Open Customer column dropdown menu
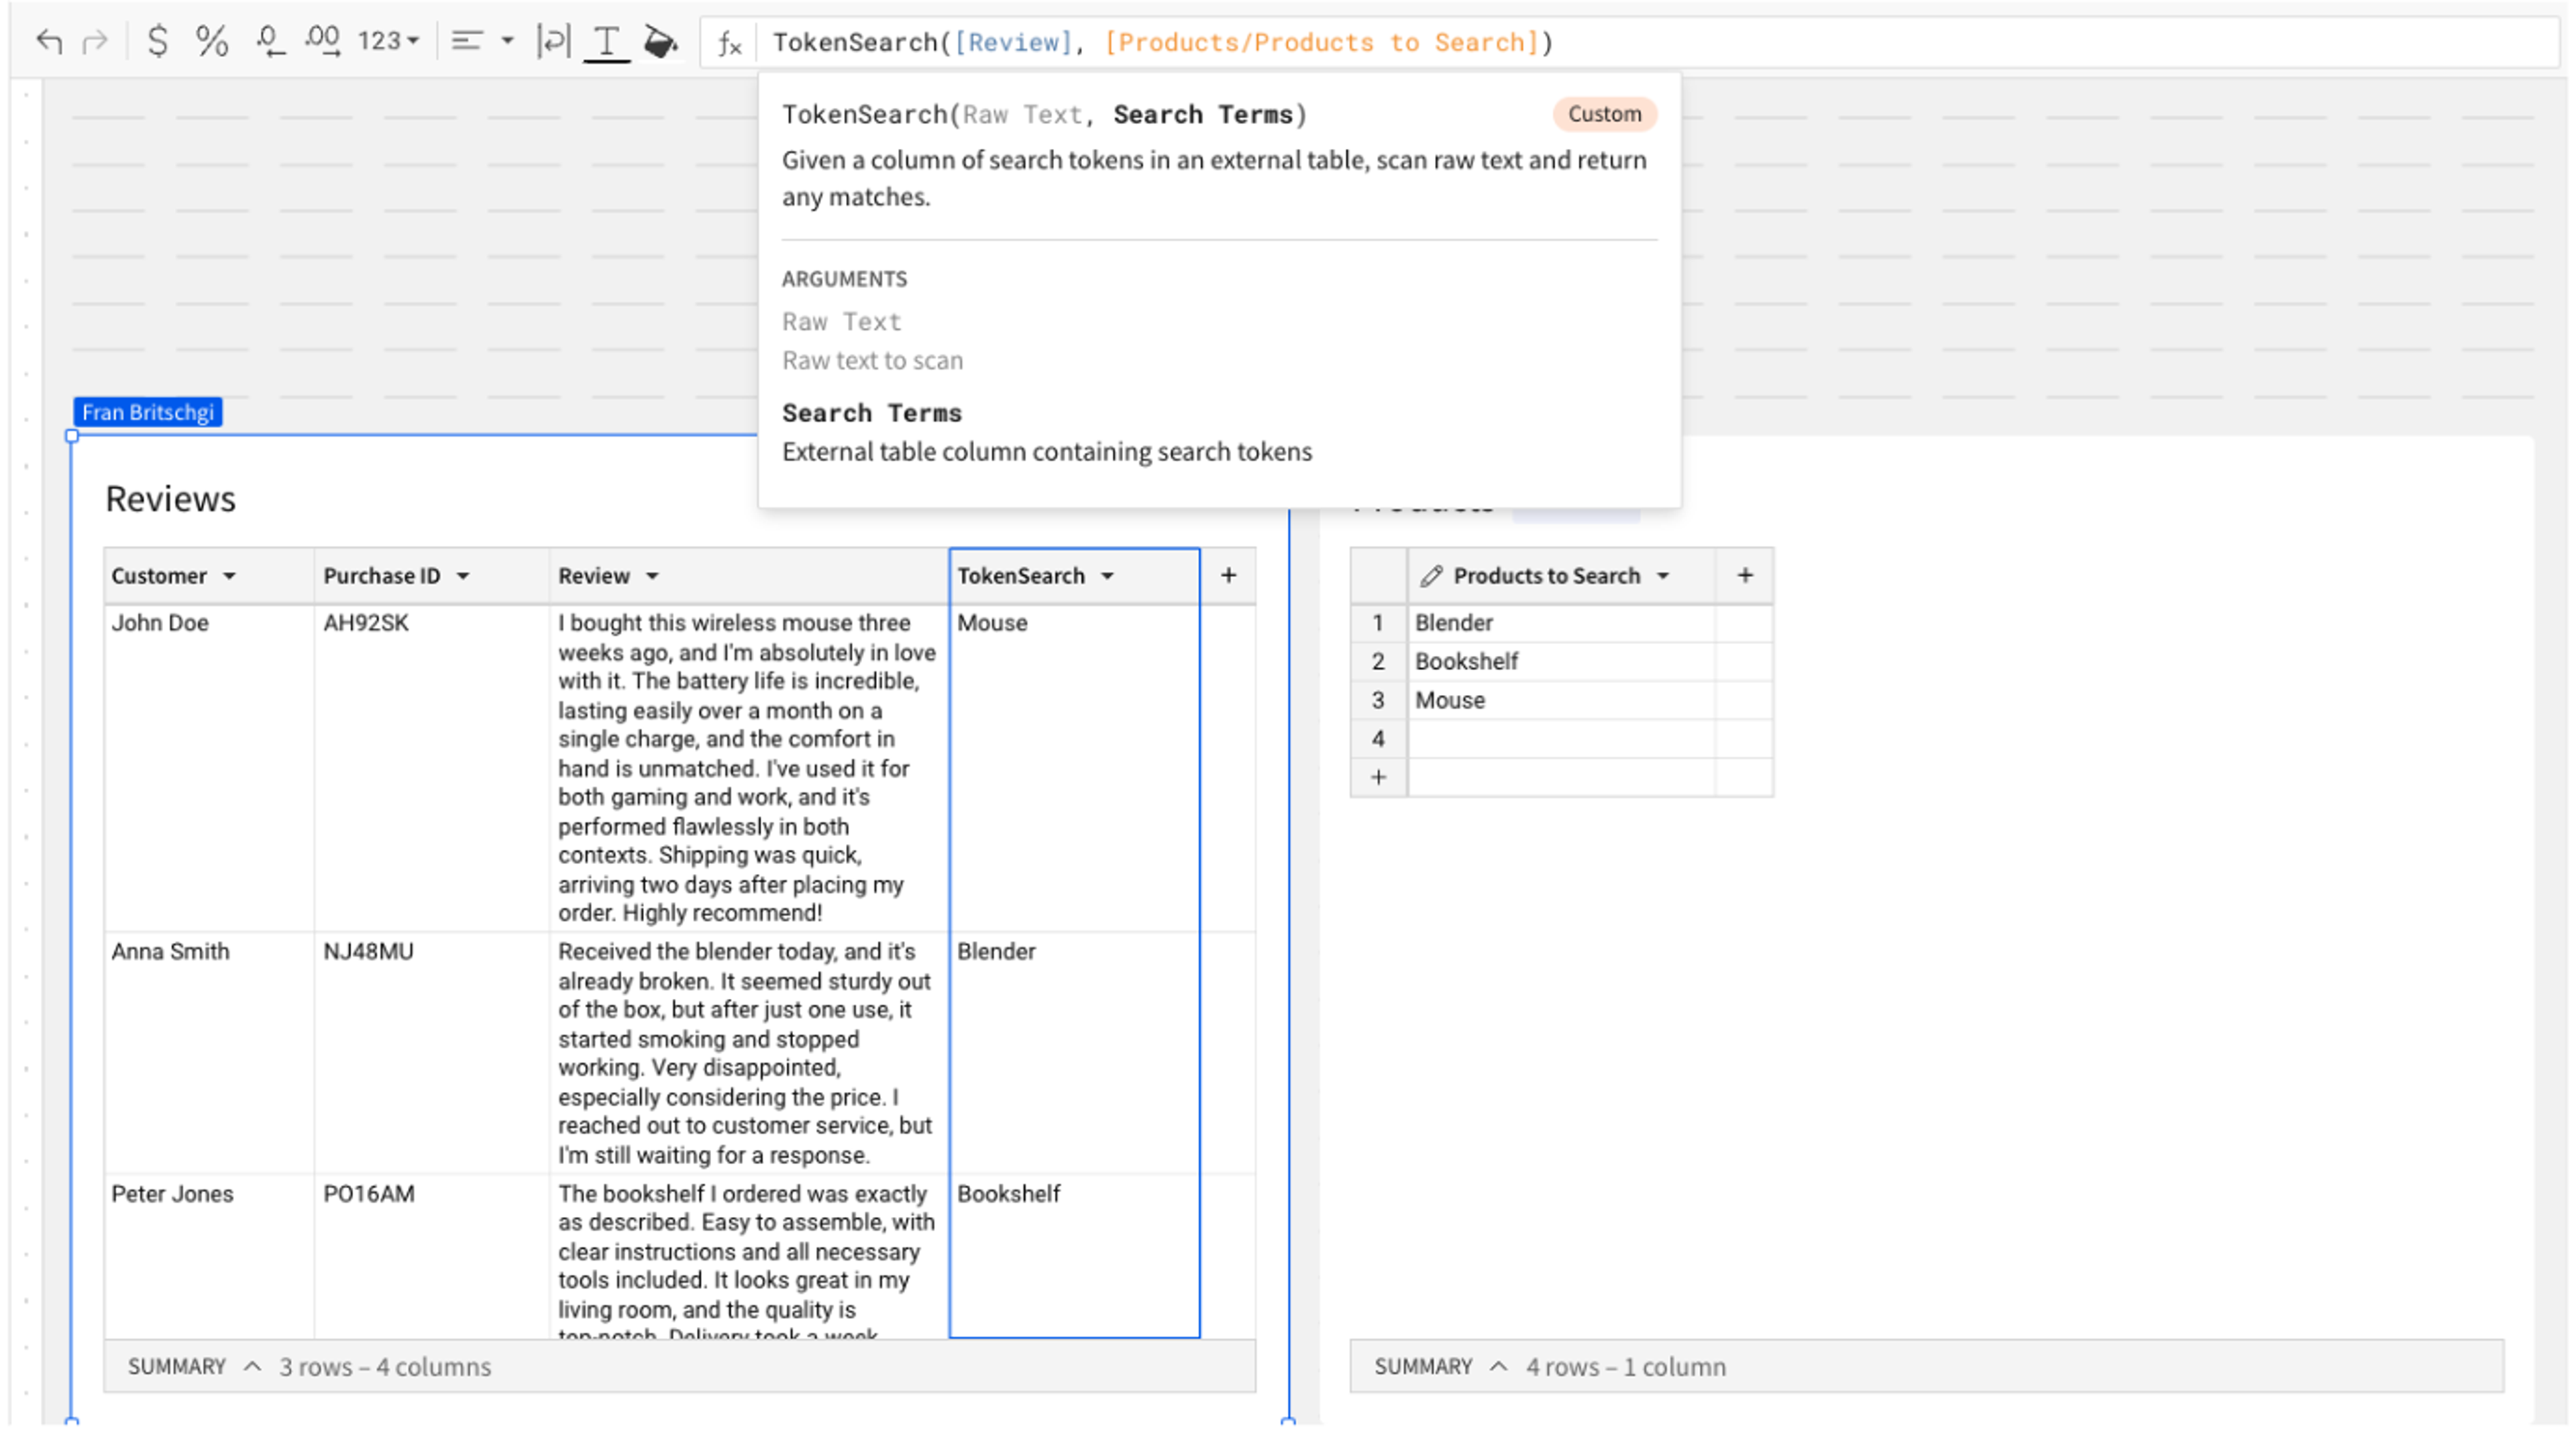Screen dimensions: 2576x1439 [x=230, y=576]
